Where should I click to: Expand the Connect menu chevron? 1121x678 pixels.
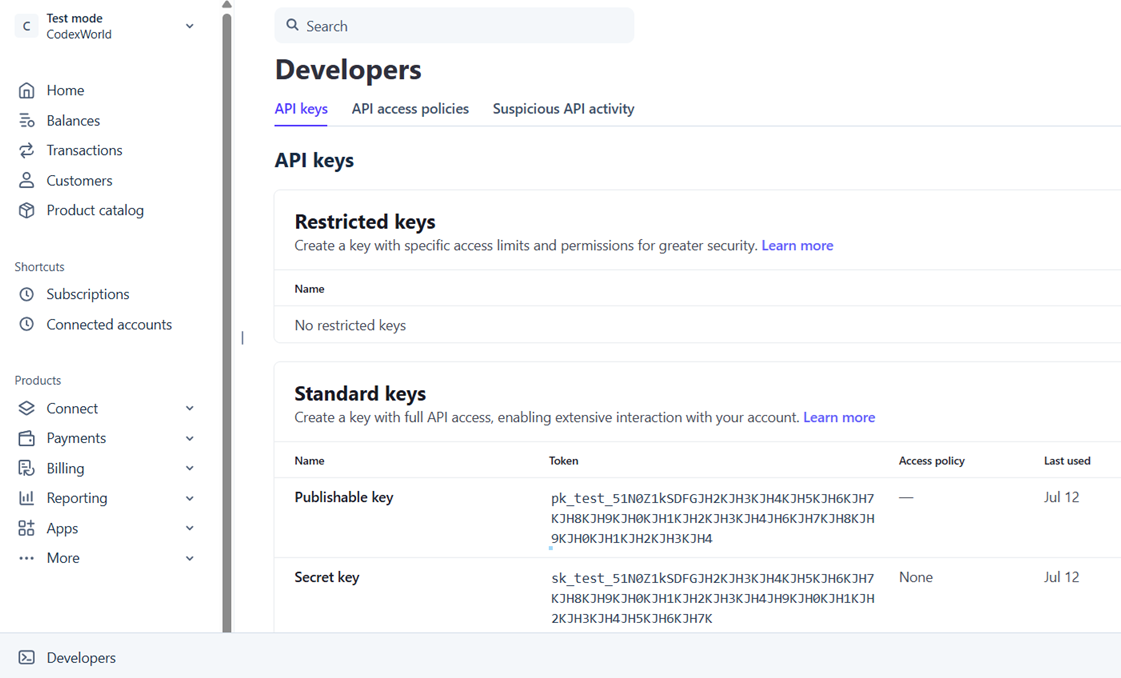[189, 408]
